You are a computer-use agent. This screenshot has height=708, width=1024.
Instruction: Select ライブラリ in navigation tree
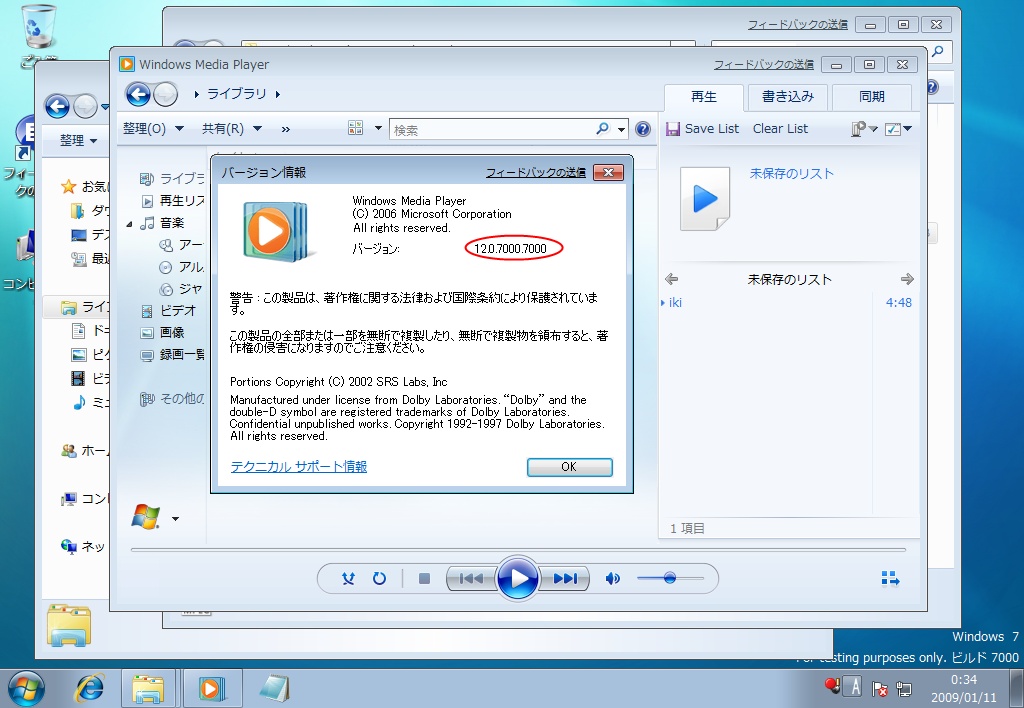click(173, 178)
